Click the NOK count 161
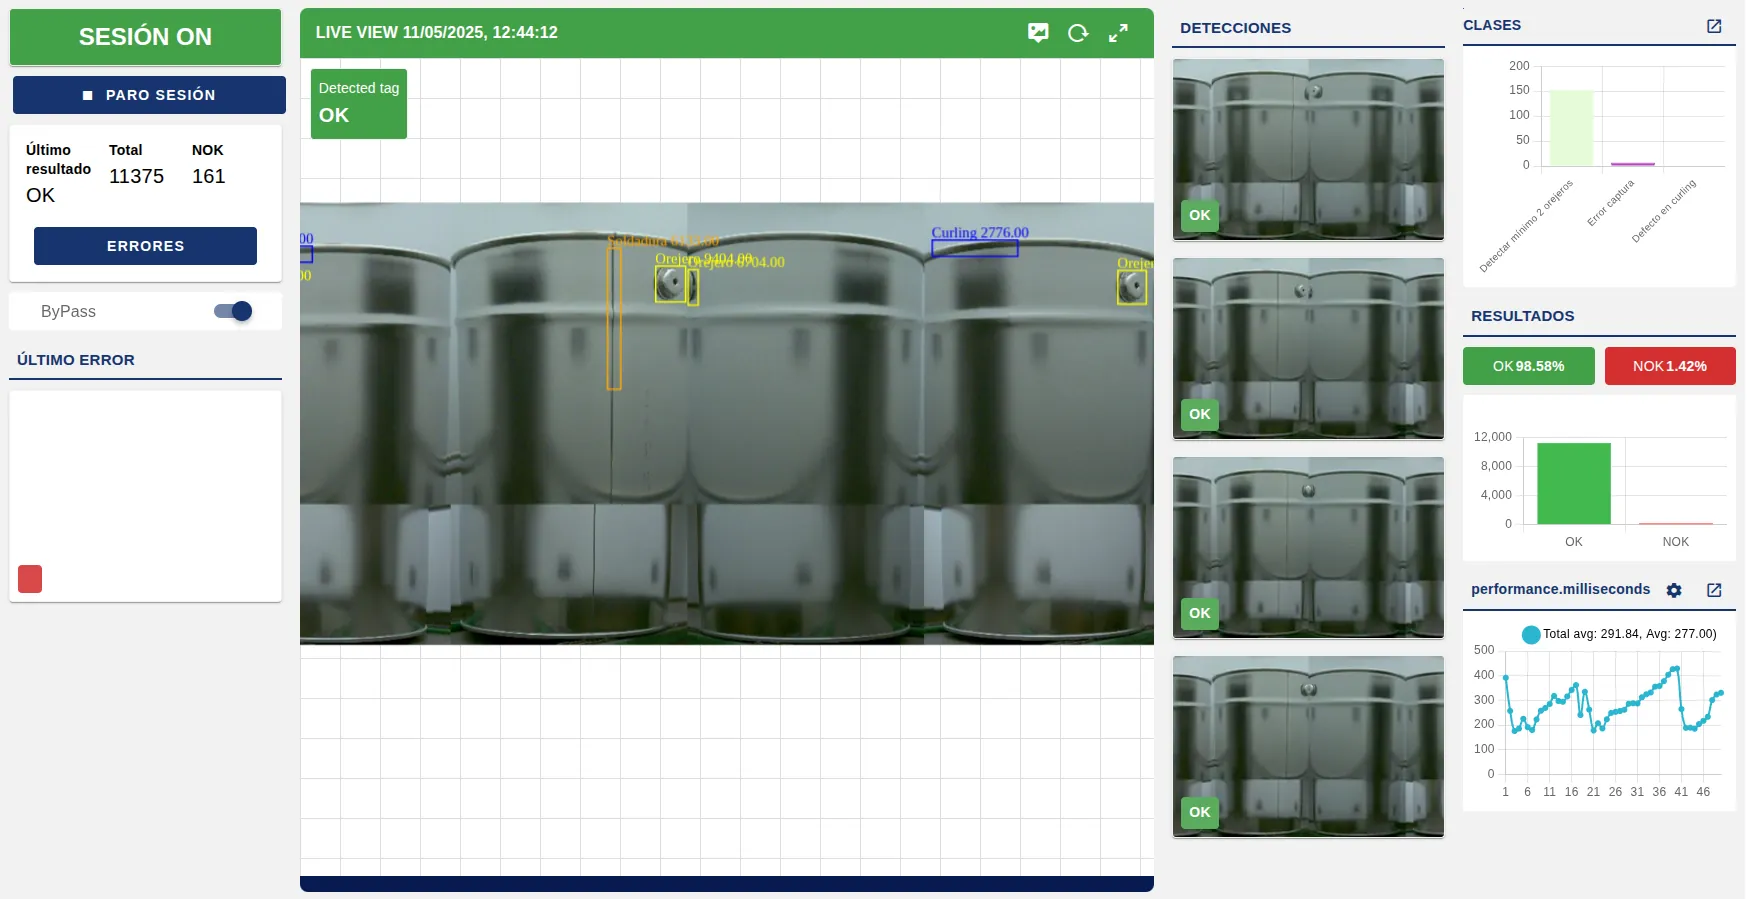This screenshot has width=1747, height=899. (209, 177)
